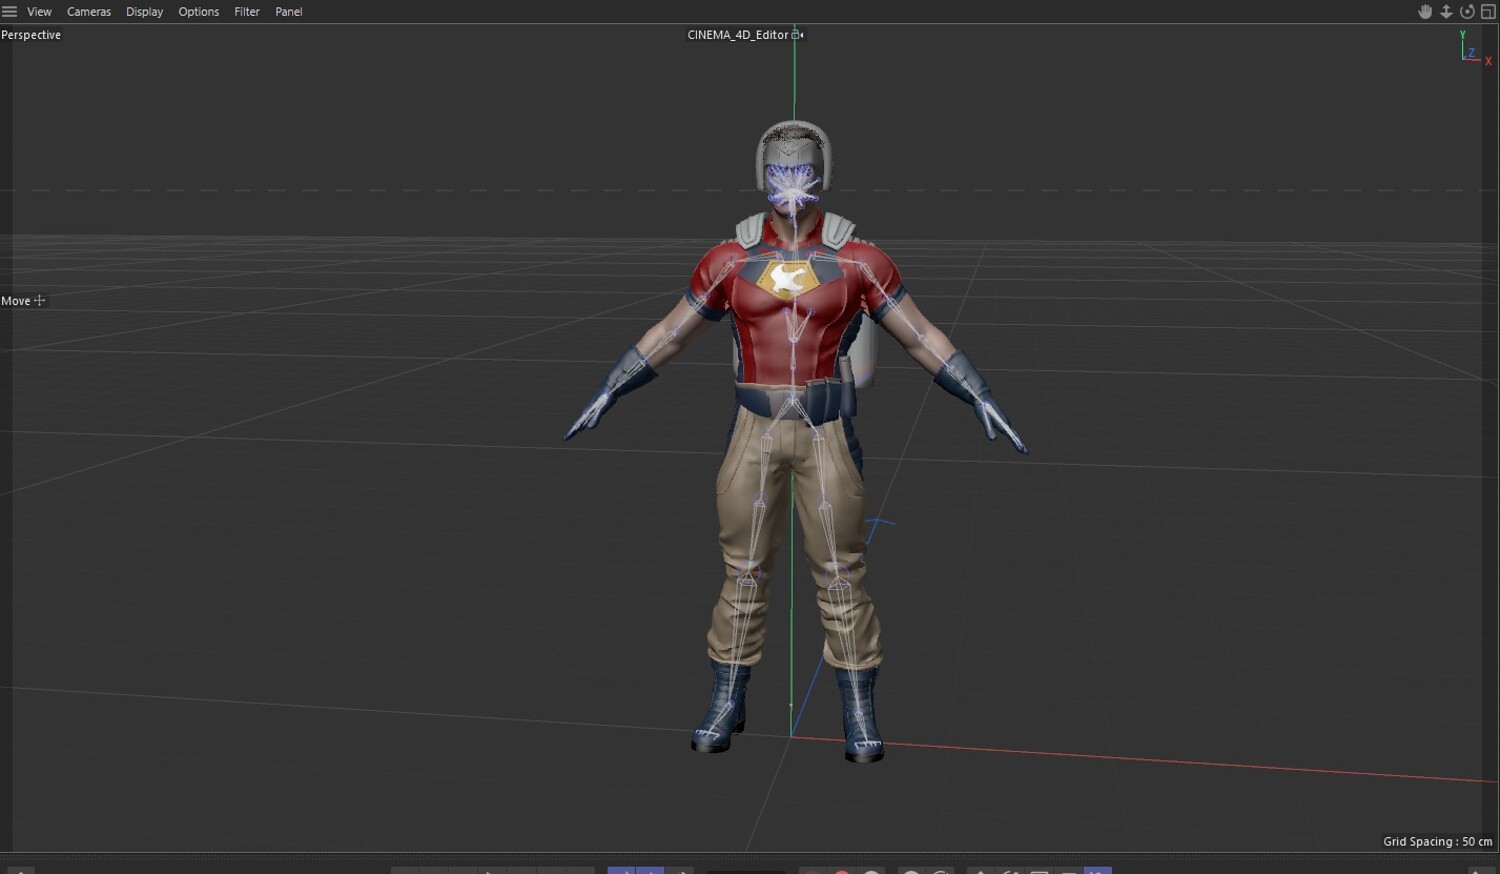
Task: Click the XYZ world axis gizmo
Action: [x=1474, y=48]
